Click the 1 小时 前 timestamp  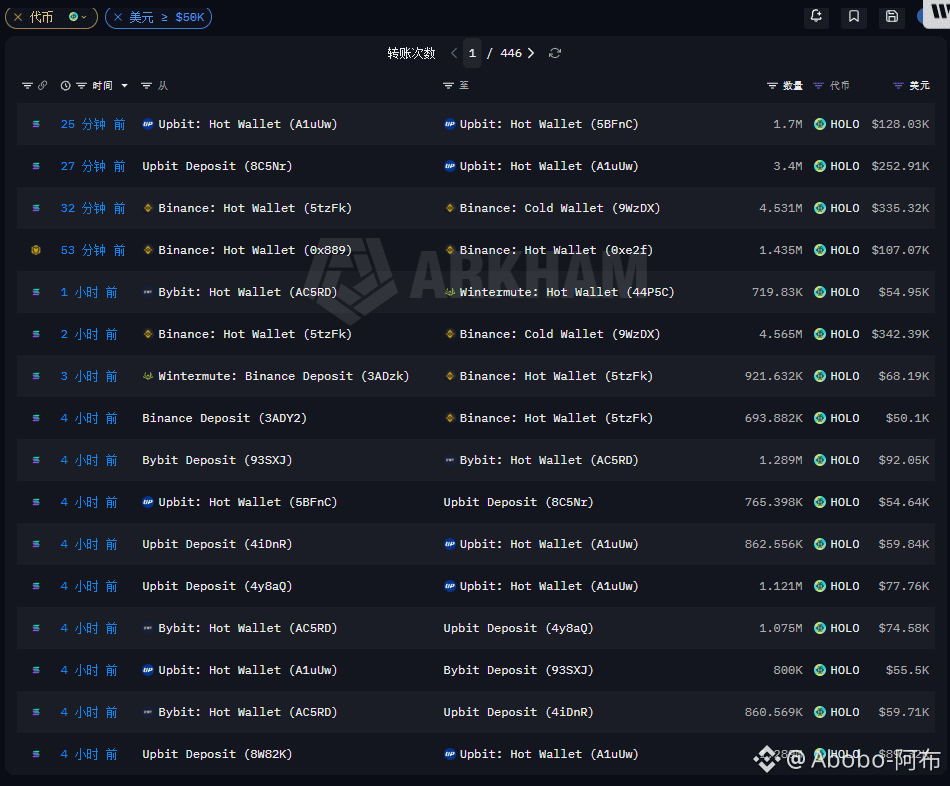point(89,292)
